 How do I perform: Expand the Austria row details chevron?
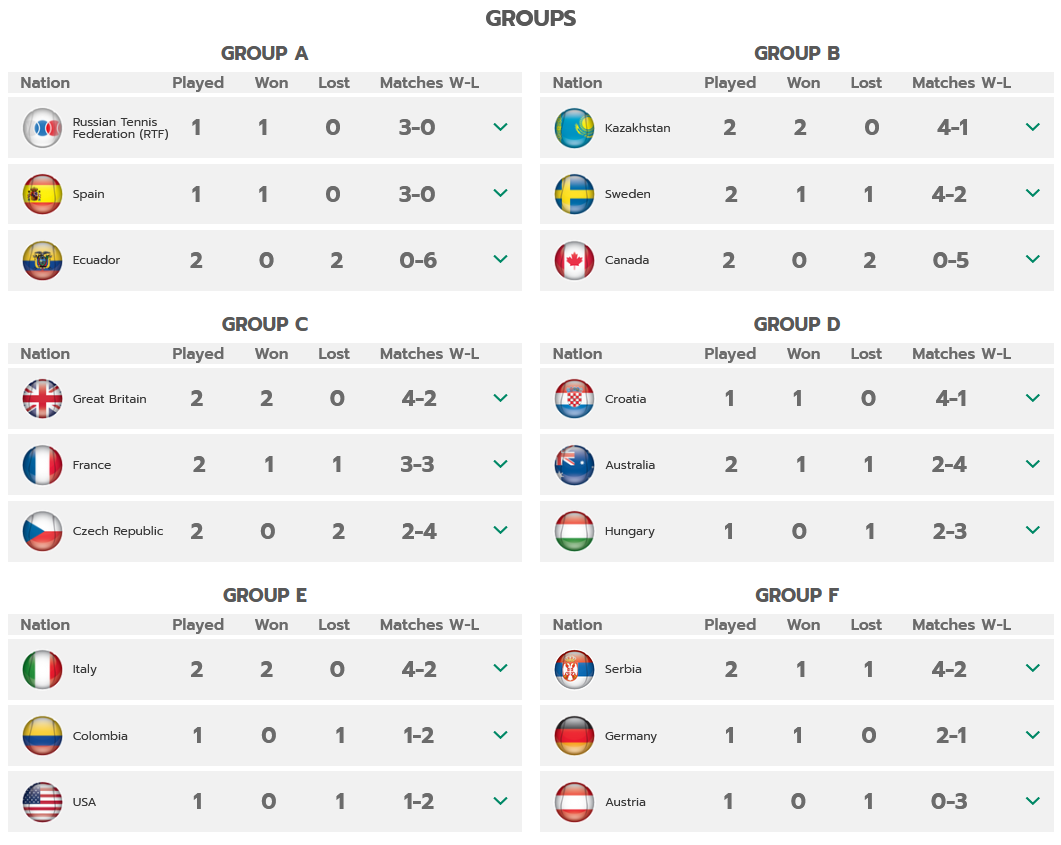(1033, 801)
